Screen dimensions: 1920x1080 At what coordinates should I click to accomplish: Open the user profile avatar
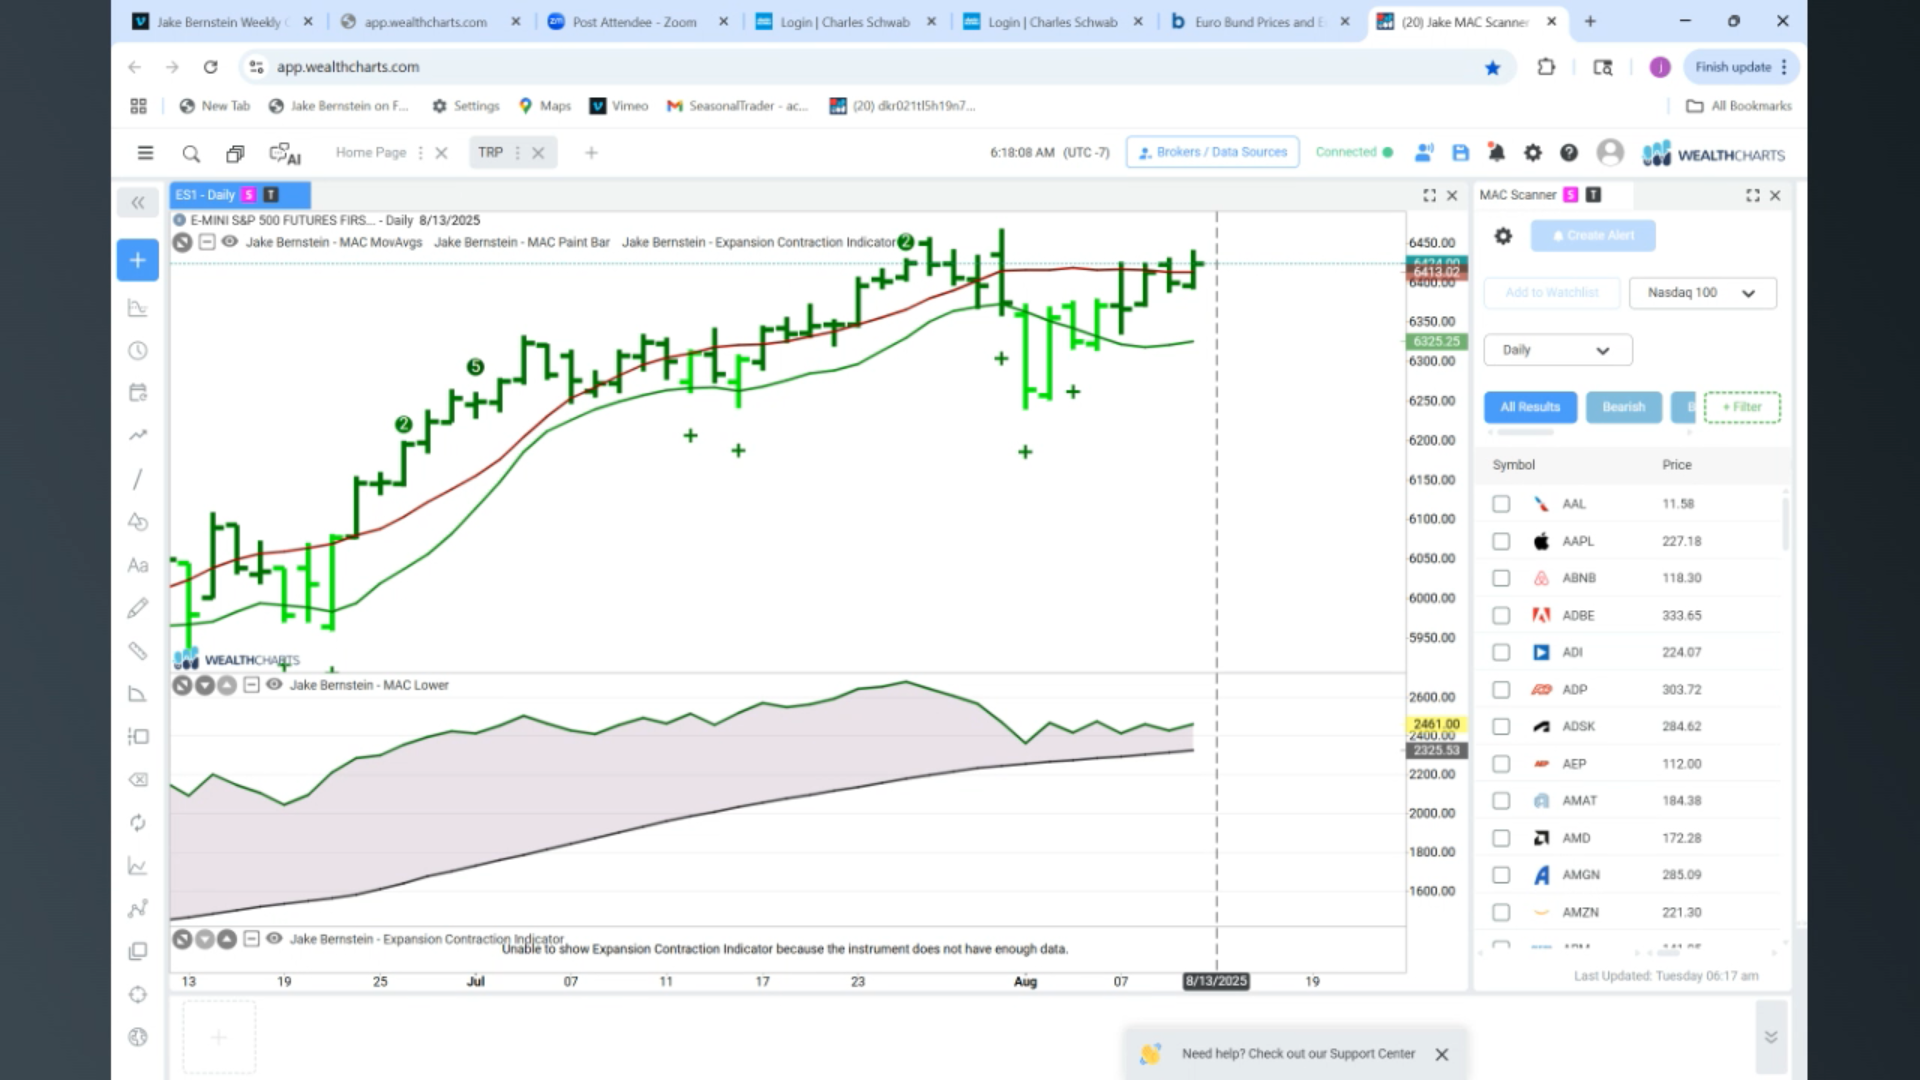point(1610,152)
